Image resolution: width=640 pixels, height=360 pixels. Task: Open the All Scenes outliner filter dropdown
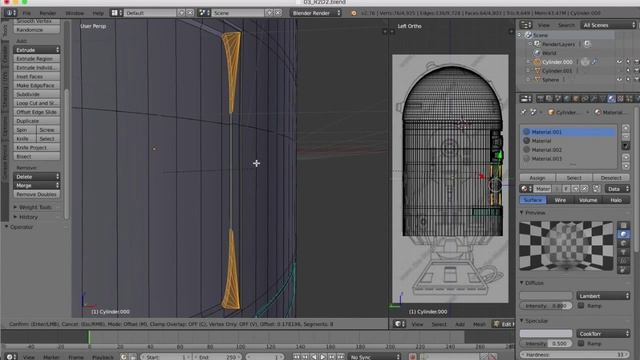point(609,25)
